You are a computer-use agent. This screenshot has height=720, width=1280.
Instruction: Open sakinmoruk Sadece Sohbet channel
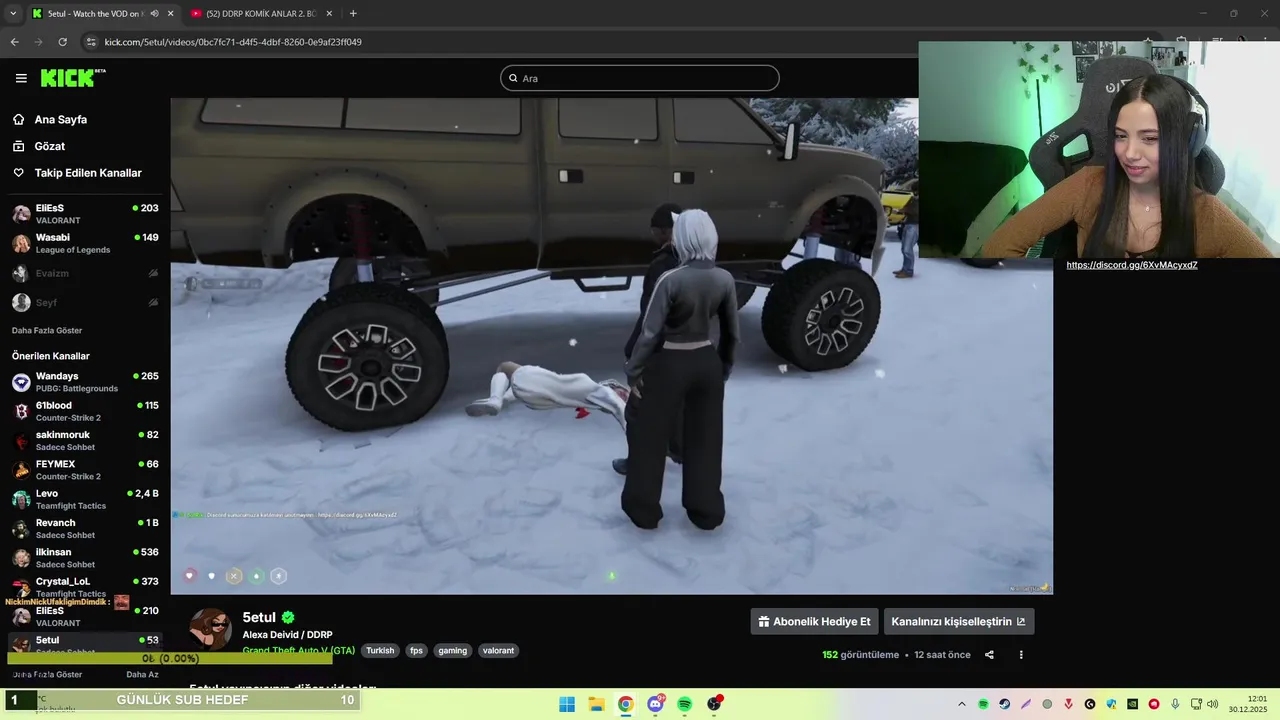[85, 440]
